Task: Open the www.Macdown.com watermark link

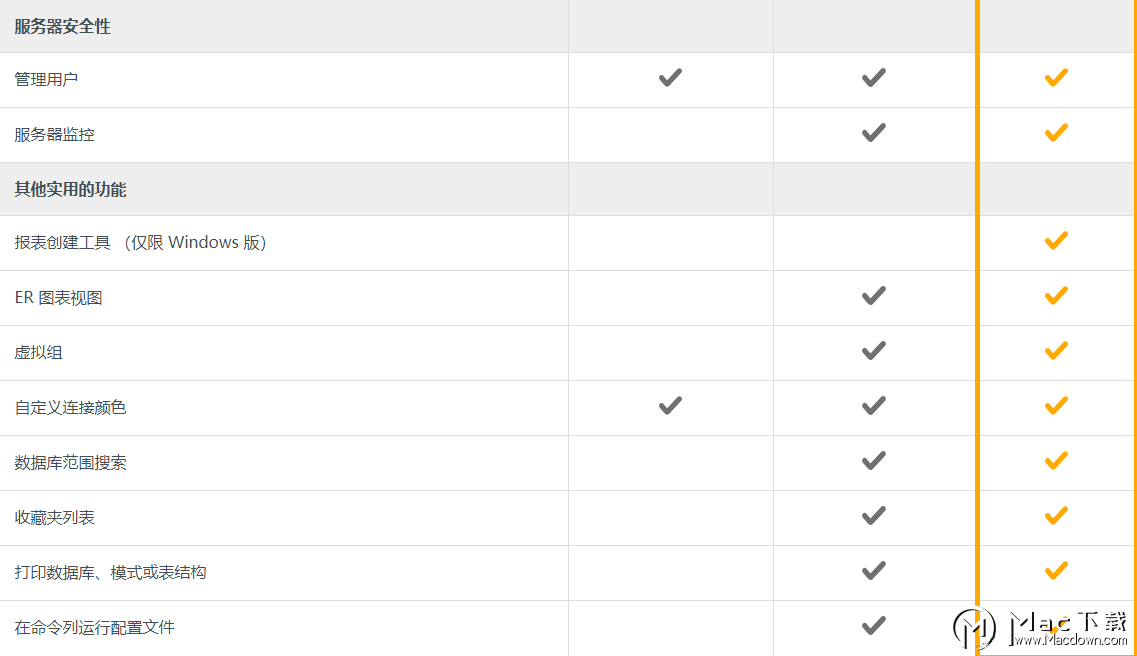Action: 1070,640
